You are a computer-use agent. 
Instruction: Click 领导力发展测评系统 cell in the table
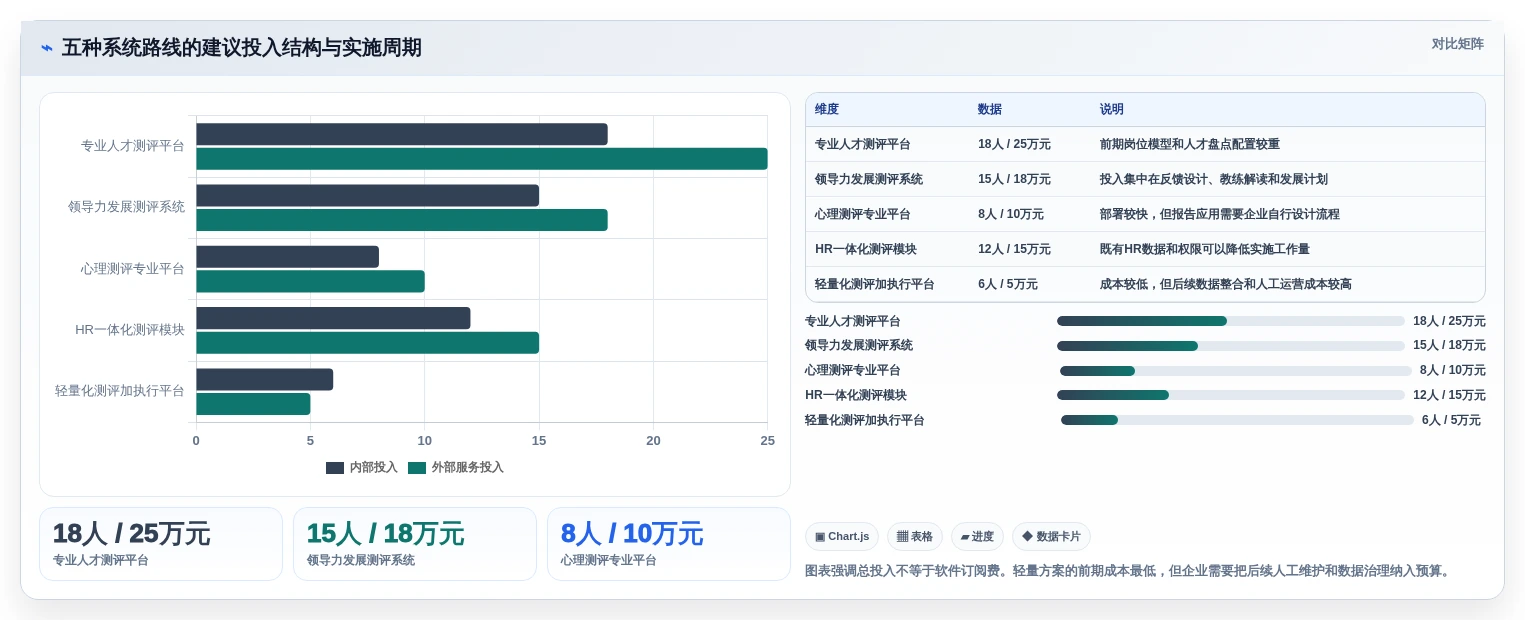pyautogui.click(x=869, y=179)
